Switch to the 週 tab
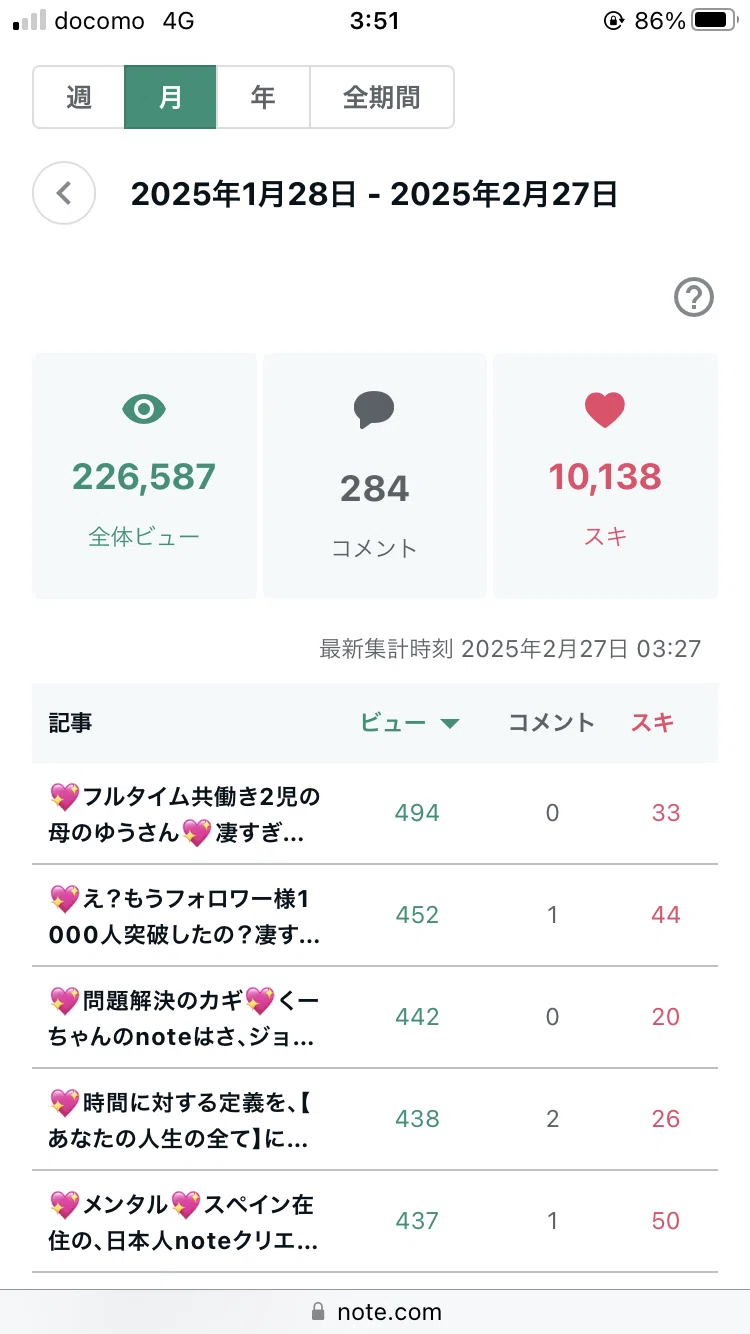This screenshot has width=750, height=1334. click(79, 97)
